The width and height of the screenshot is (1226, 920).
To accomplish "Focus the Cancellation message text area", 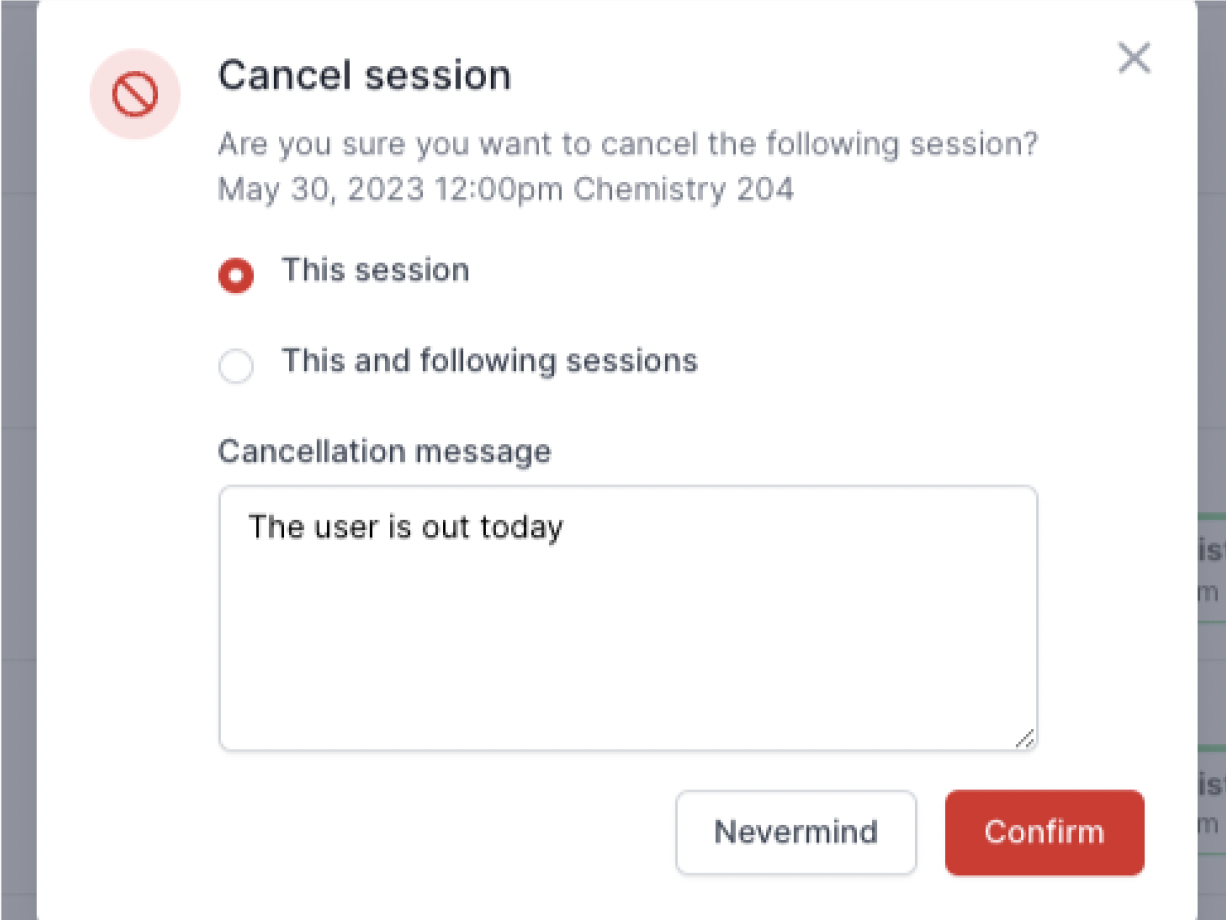I will point(628,618).
